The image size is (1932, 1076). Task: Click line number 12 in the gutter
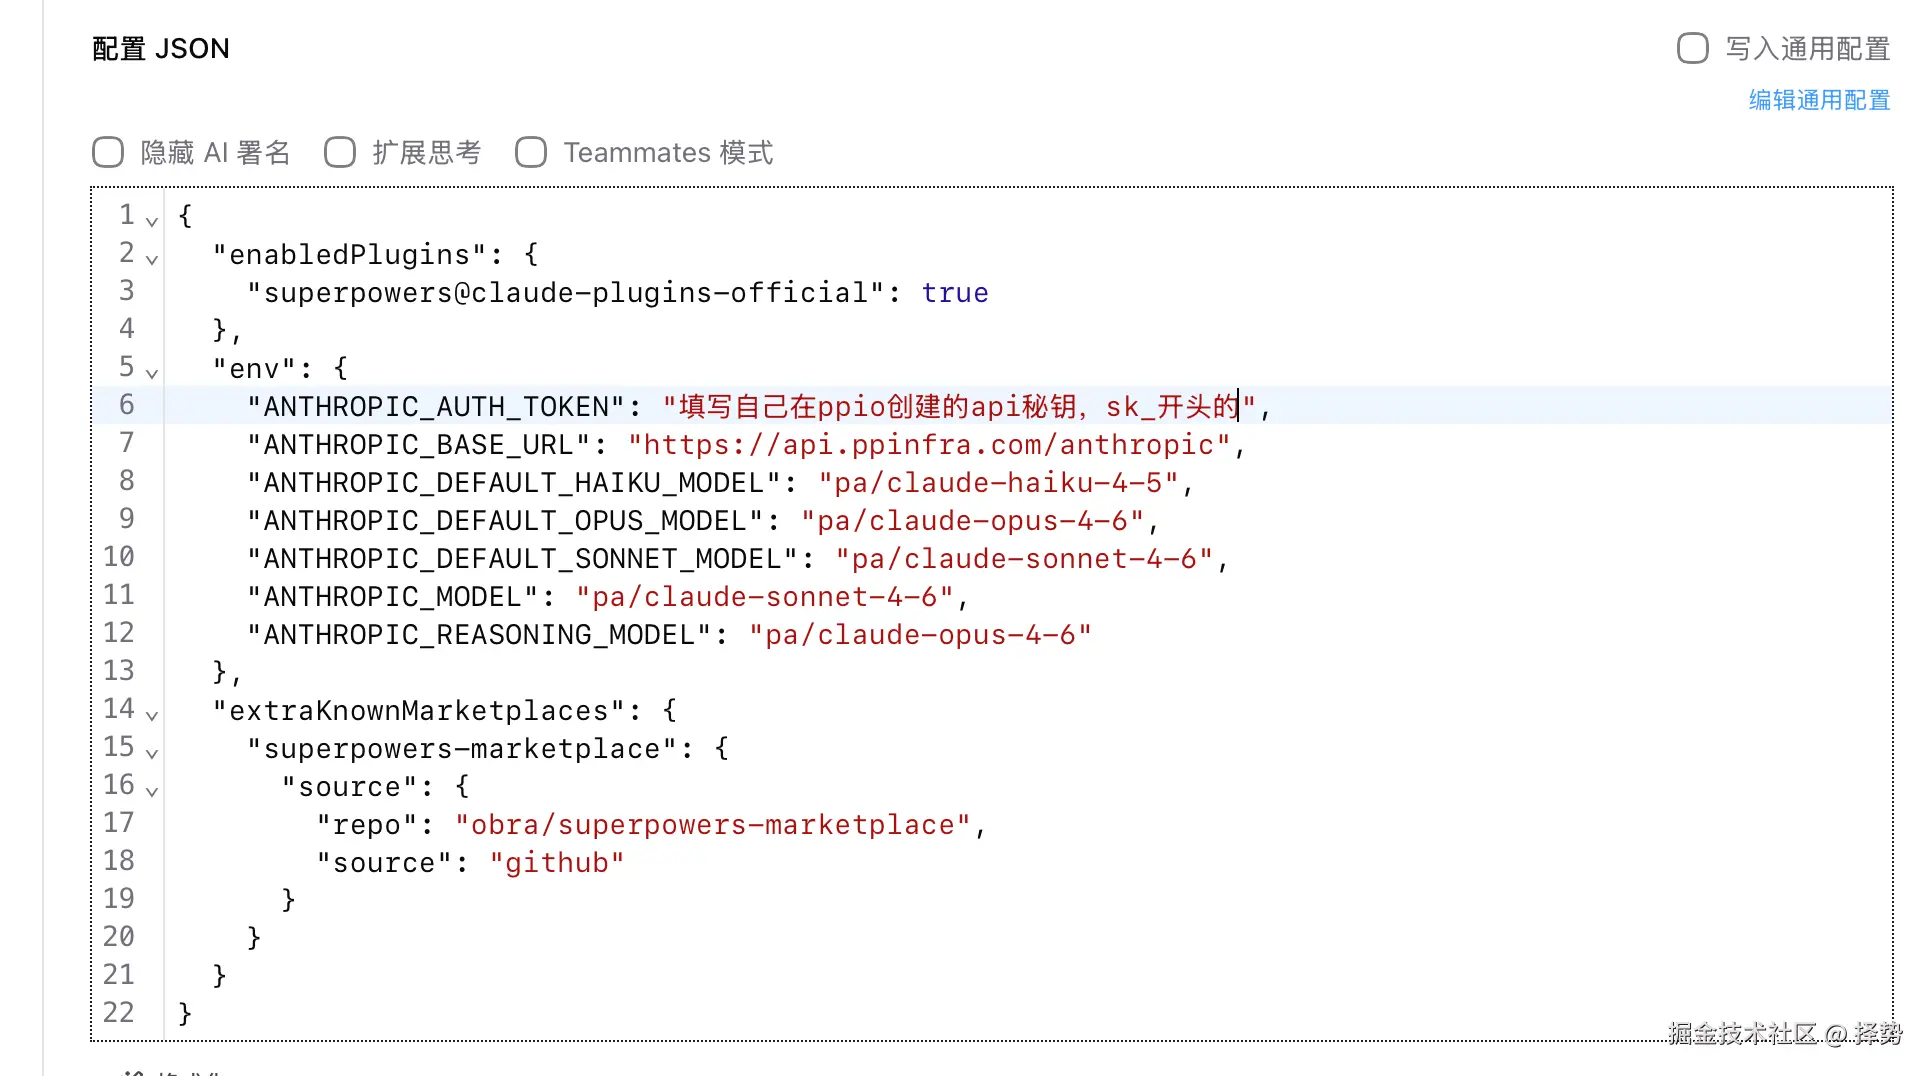tap(118, 633)
